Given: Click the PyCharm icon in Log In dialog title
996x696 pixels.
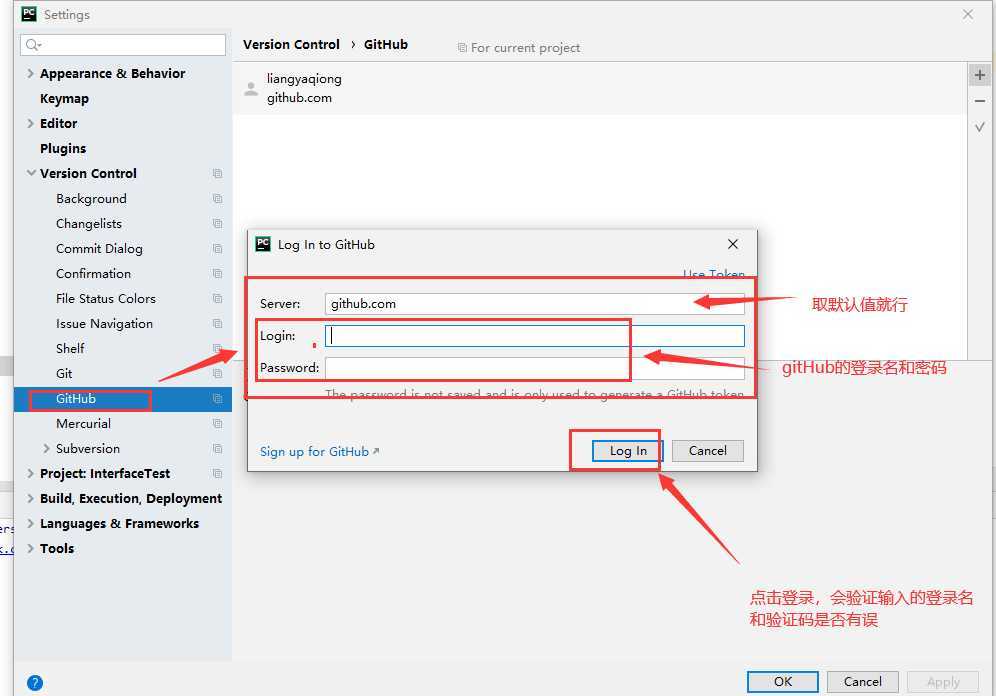Looking at the screenshot, I should (x=263, y=244).
